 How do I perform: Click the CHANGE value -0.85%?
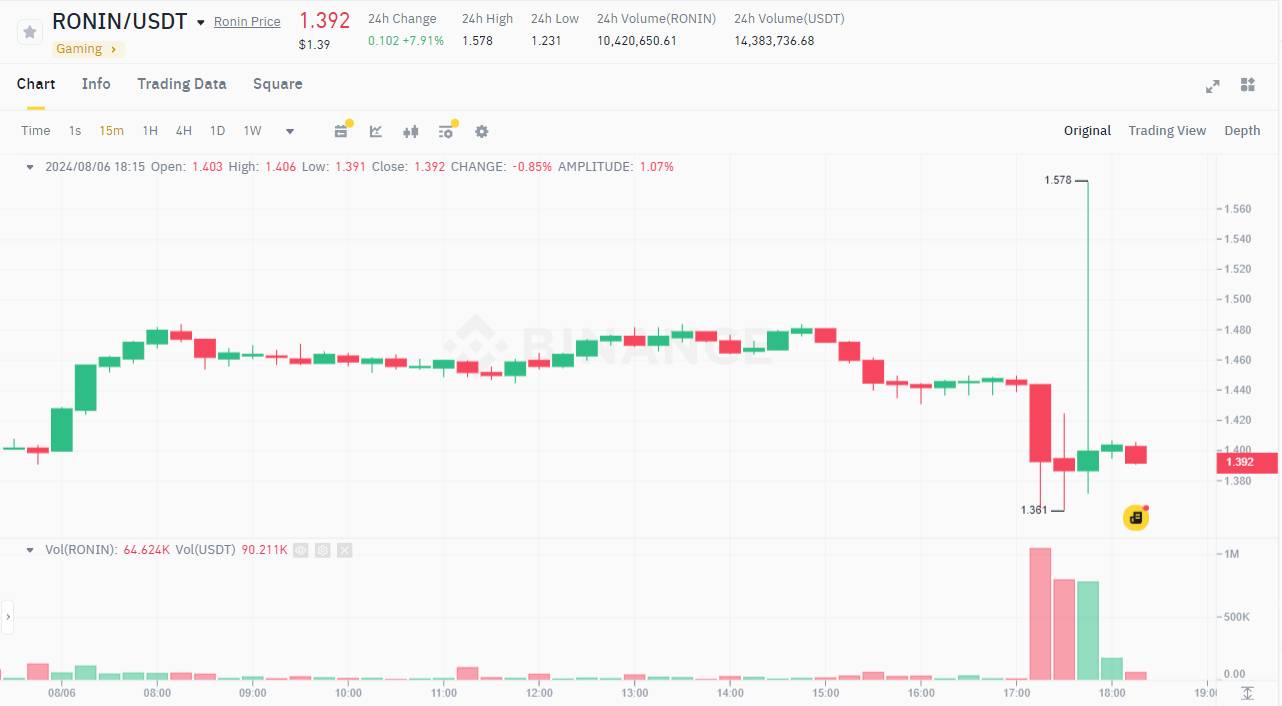click(x=533, y=167)
